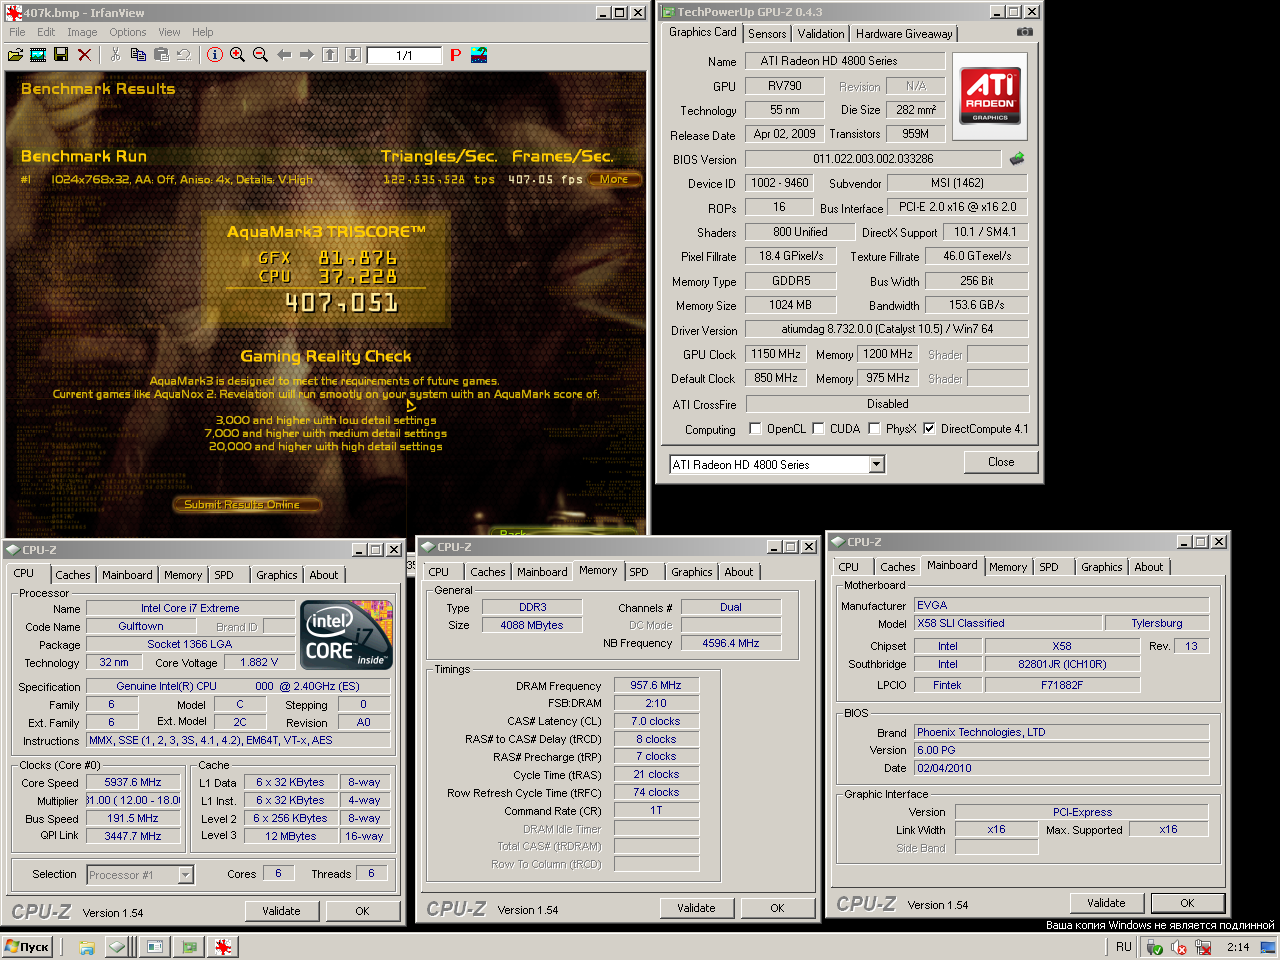Viewport: 1280px width, 960px height.
Task: Save image with the floppy disk icon
Action: [61, 55]
